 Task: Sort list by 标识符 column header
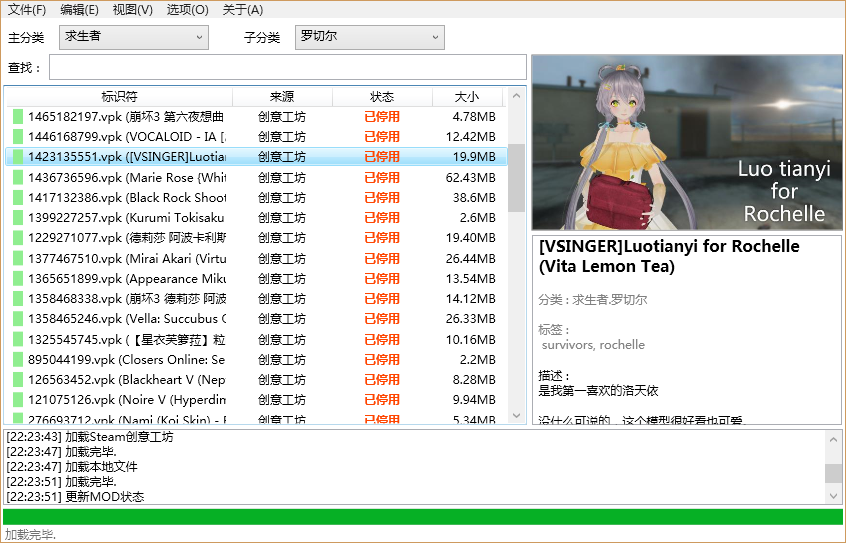tap(119, 97)
